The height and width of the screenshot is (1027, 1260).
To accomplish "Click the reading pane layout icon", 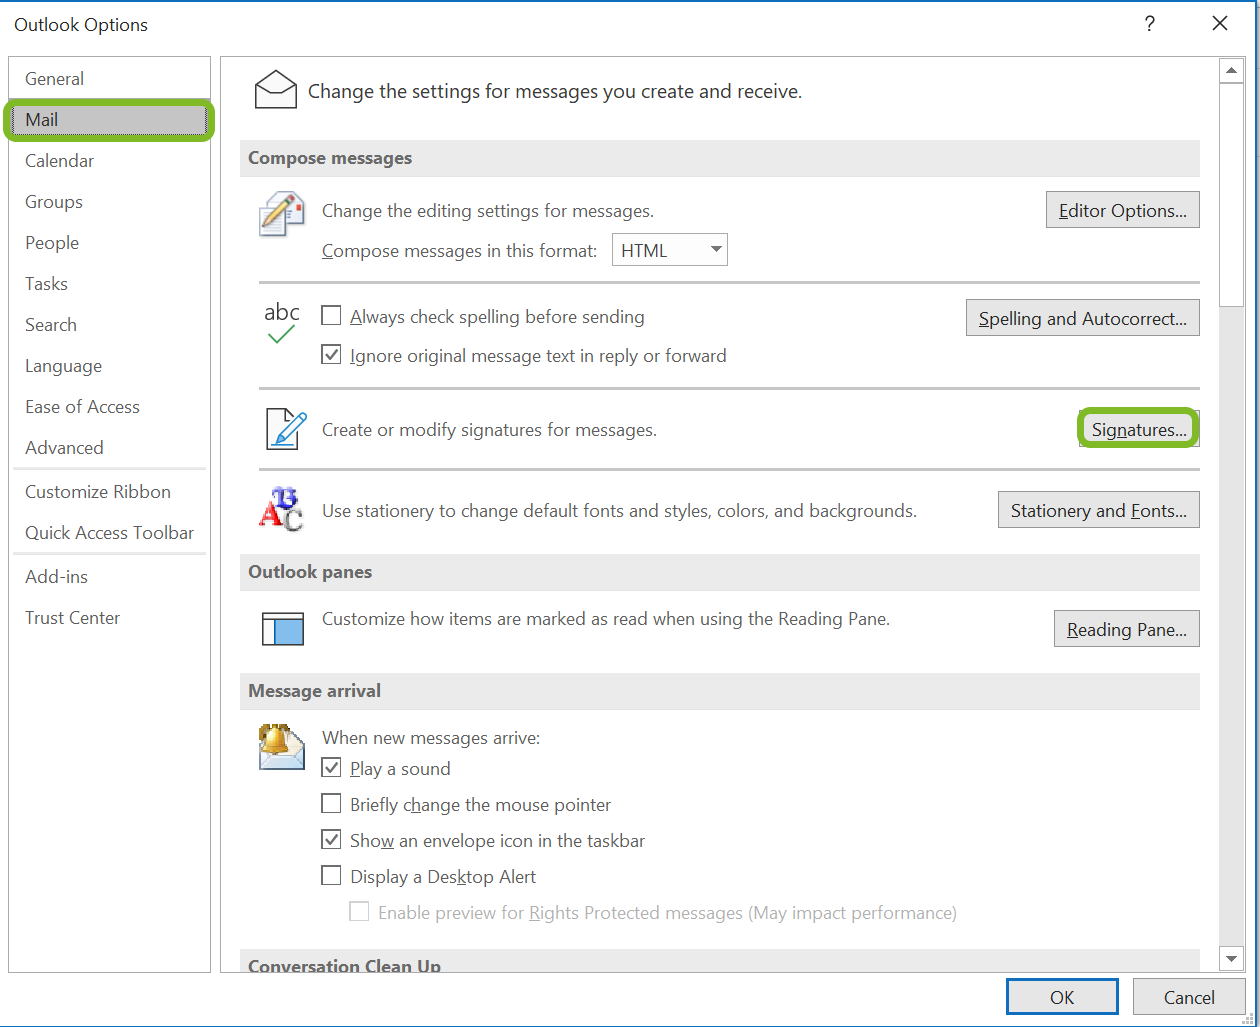I will (282, 629).
